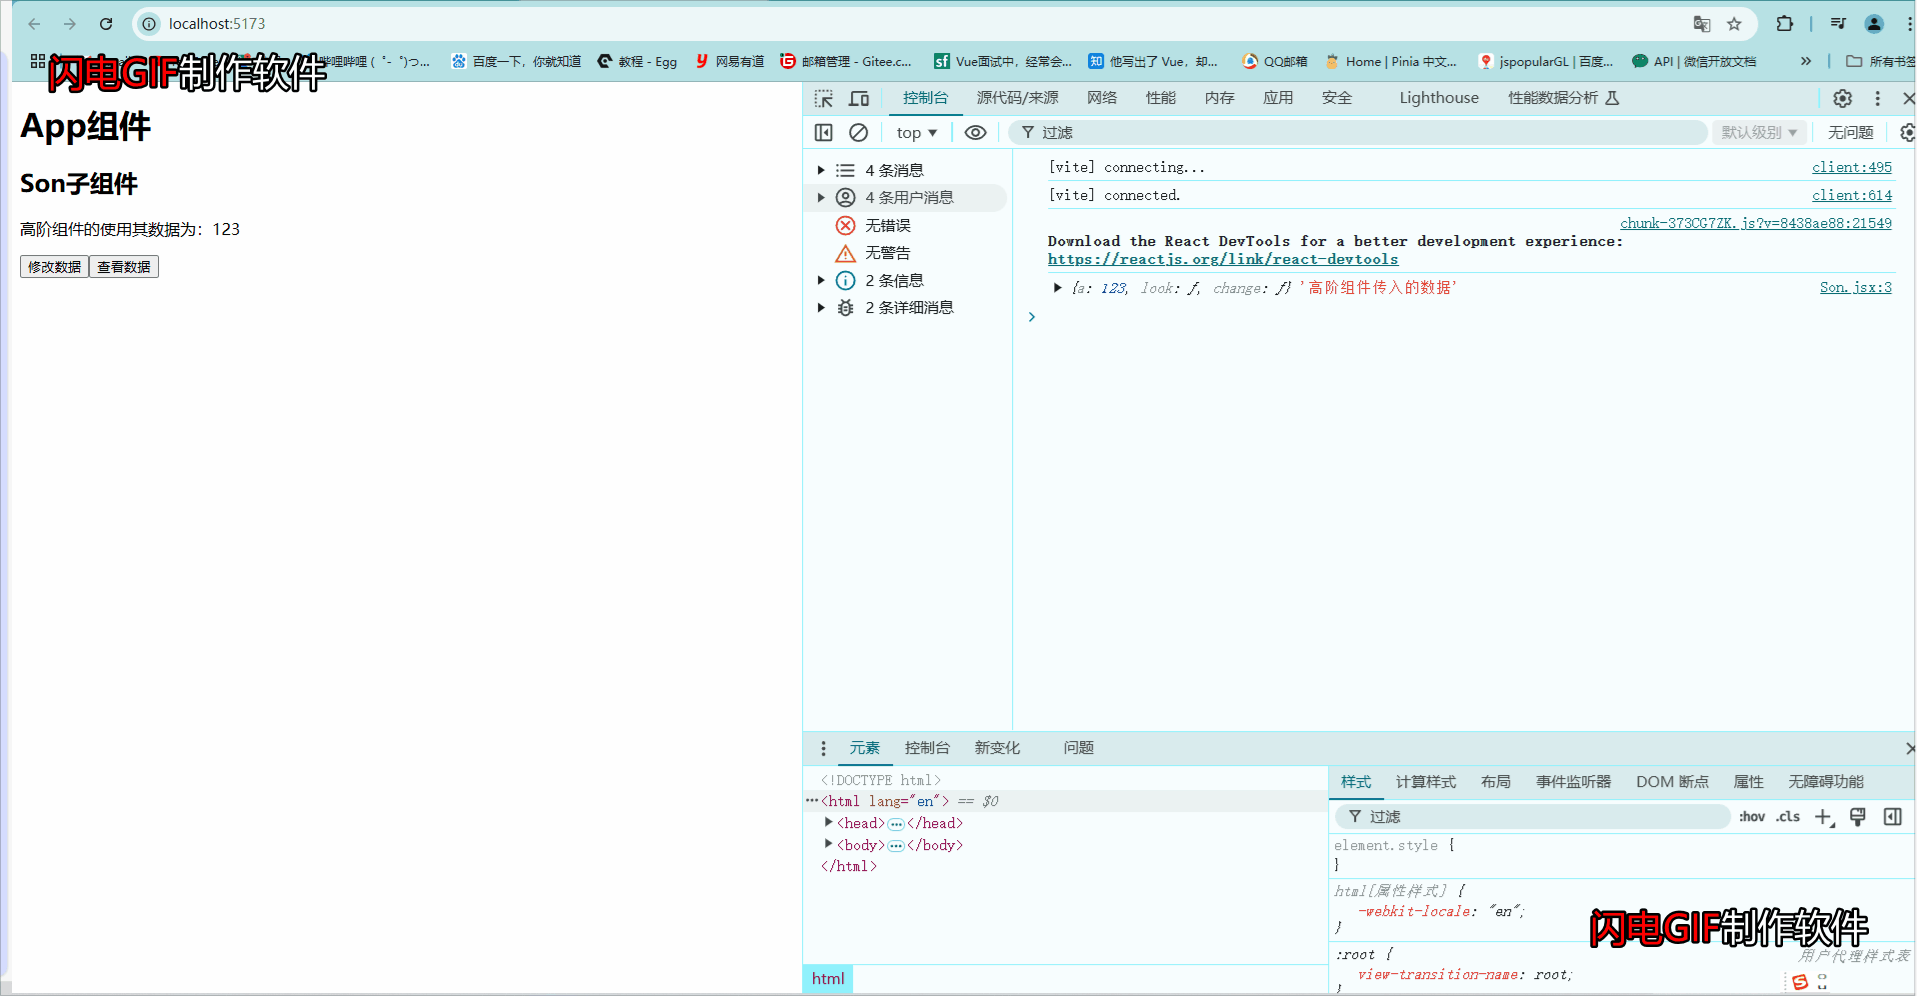Open browser extensions puzzle icon
Screen dimensions: 1917x996
(1784, 23)
